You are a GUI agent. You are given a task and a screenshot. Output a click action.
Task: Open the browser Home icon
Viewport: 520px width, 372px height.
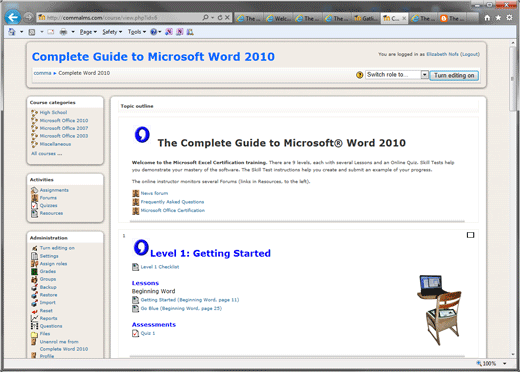[x=487, y=18]
